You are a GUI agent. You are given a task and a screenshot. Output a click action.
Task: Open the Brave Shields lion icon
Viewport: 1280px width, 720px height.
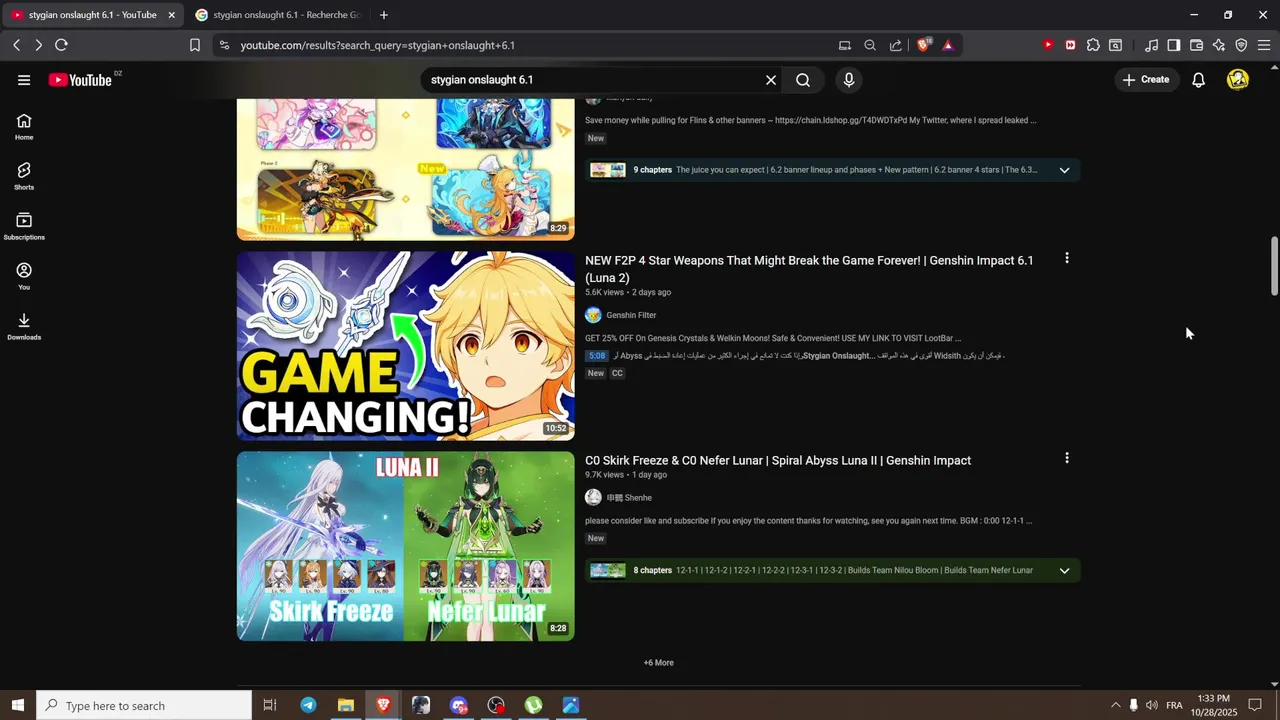(x=924, y=44)
